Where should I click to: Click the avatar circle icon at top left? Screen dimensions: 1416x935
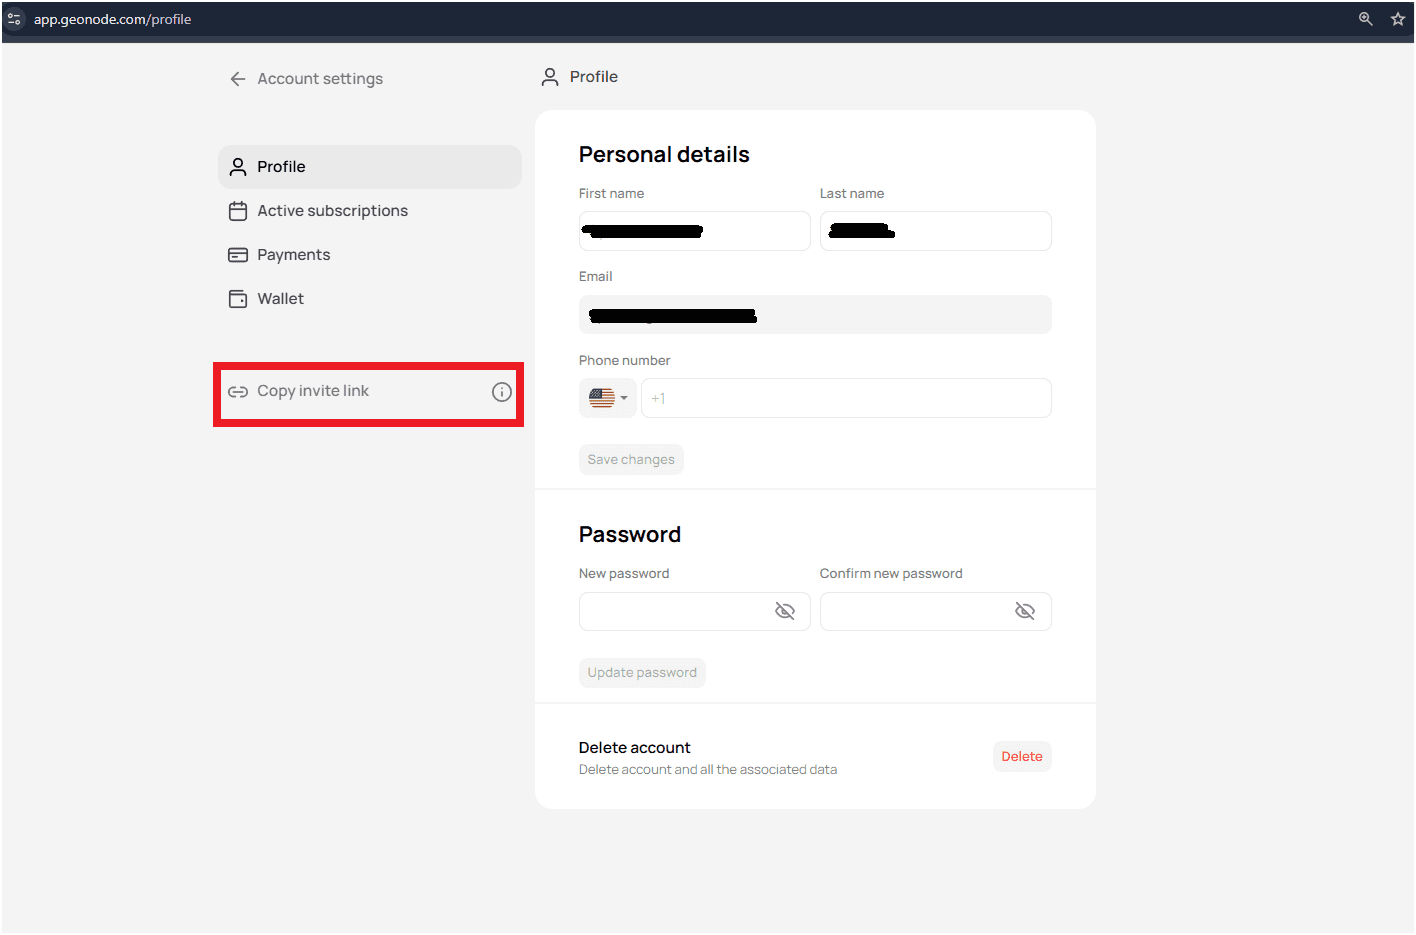point(15,18)
